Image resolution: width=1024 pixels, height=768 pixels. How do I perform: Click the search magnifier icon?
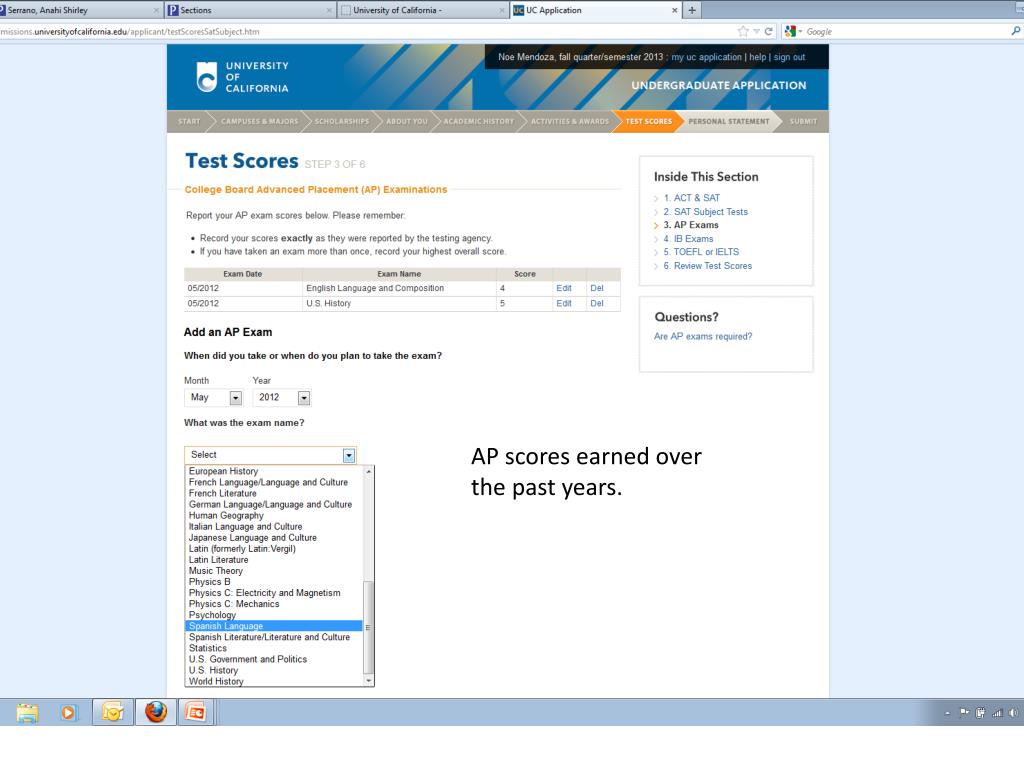pyautogui.click(x=1016, y=31)
